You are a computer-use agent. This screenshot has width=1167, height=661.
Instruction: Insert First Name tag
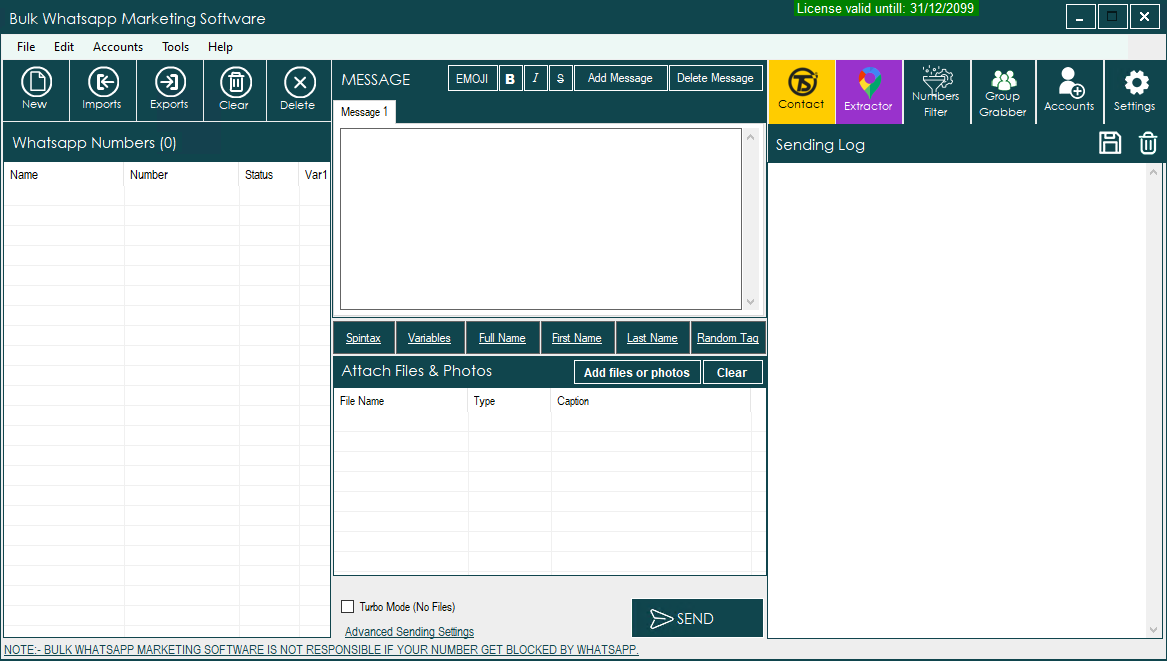577,338
